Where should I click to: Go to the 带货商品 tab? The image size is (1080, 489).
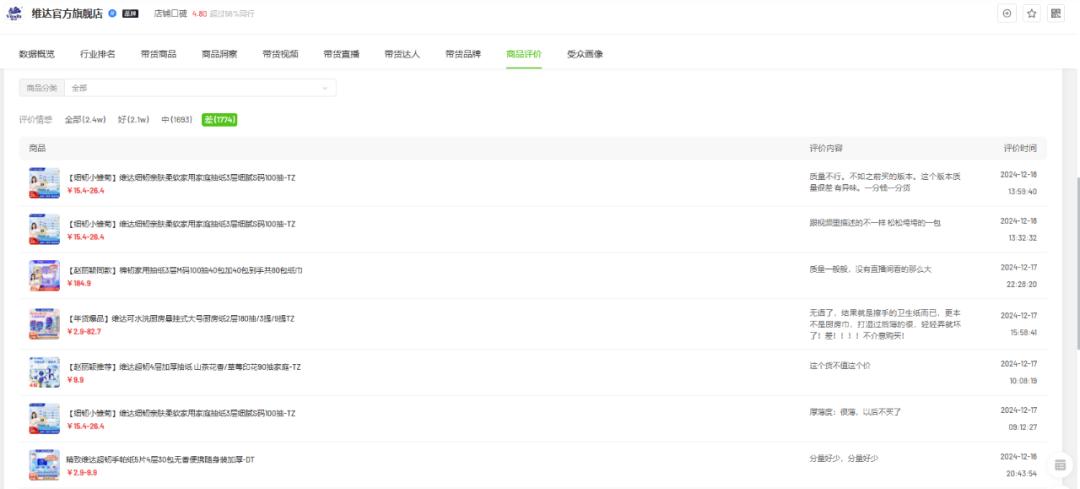(x=158, y=54)
